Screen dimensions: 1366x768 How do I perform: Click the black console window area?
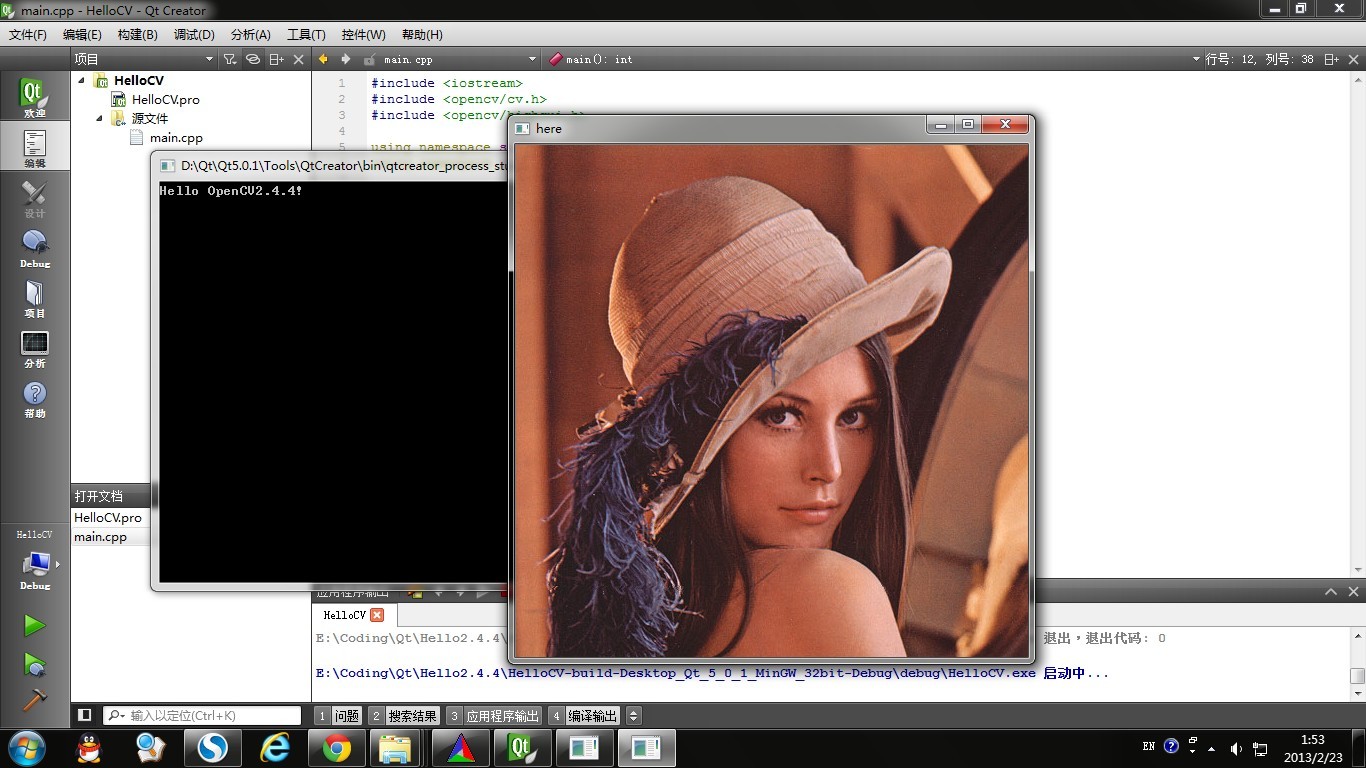[333, 382]
